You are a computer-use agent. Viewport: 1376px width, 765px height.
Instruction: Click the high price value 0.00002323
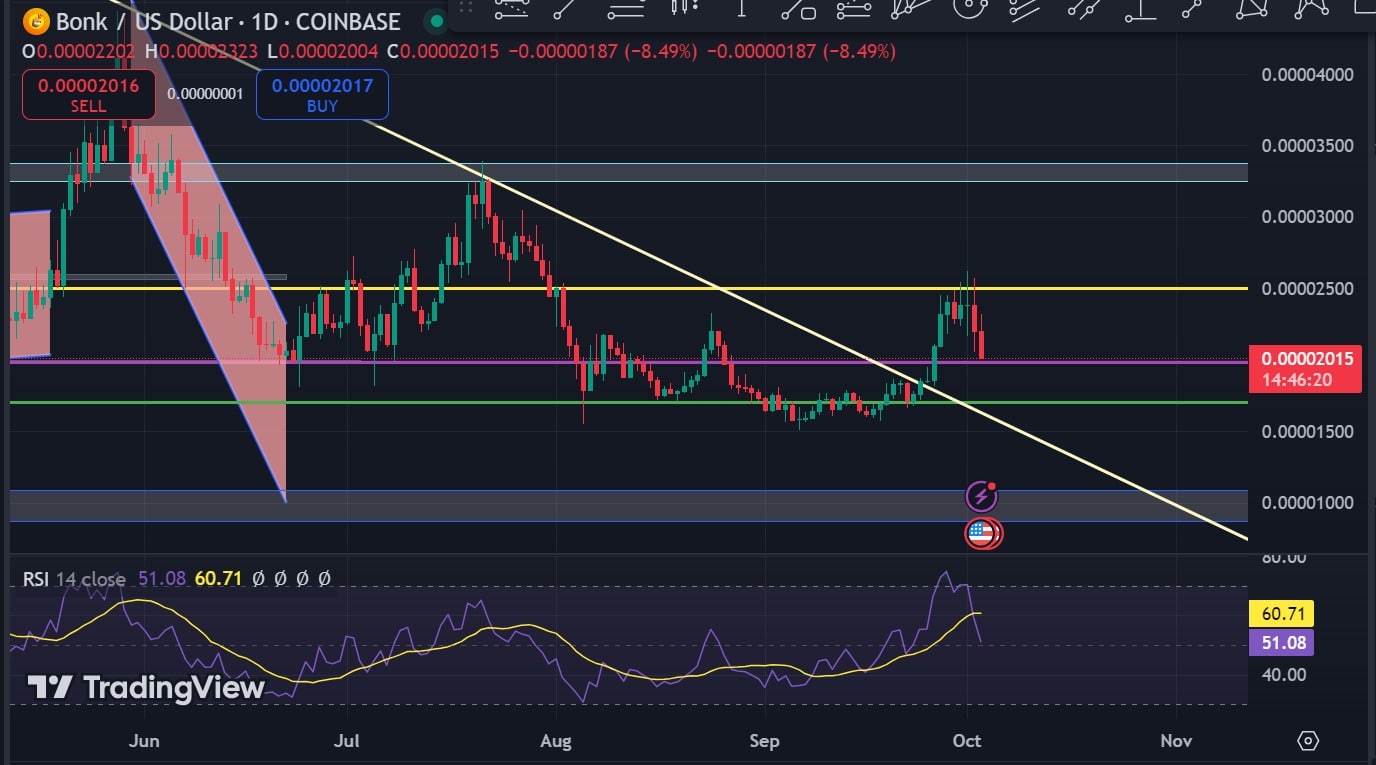tap(209, 51)
